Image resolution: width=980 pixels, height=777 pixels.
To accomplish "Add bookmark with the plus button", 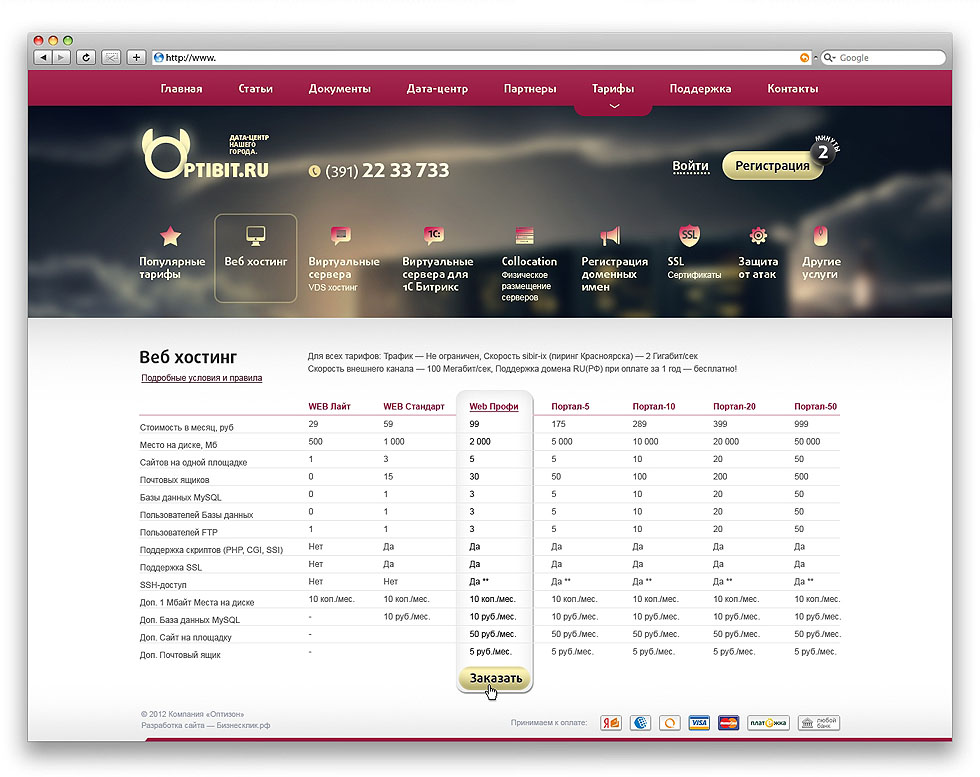I will 136,58.
